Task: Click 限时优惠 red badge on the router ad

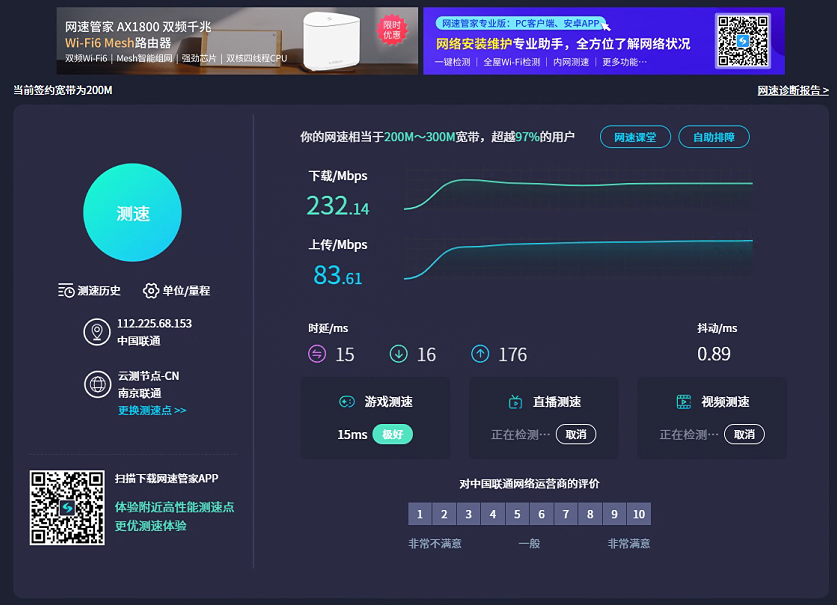Action: pos(392,30)
